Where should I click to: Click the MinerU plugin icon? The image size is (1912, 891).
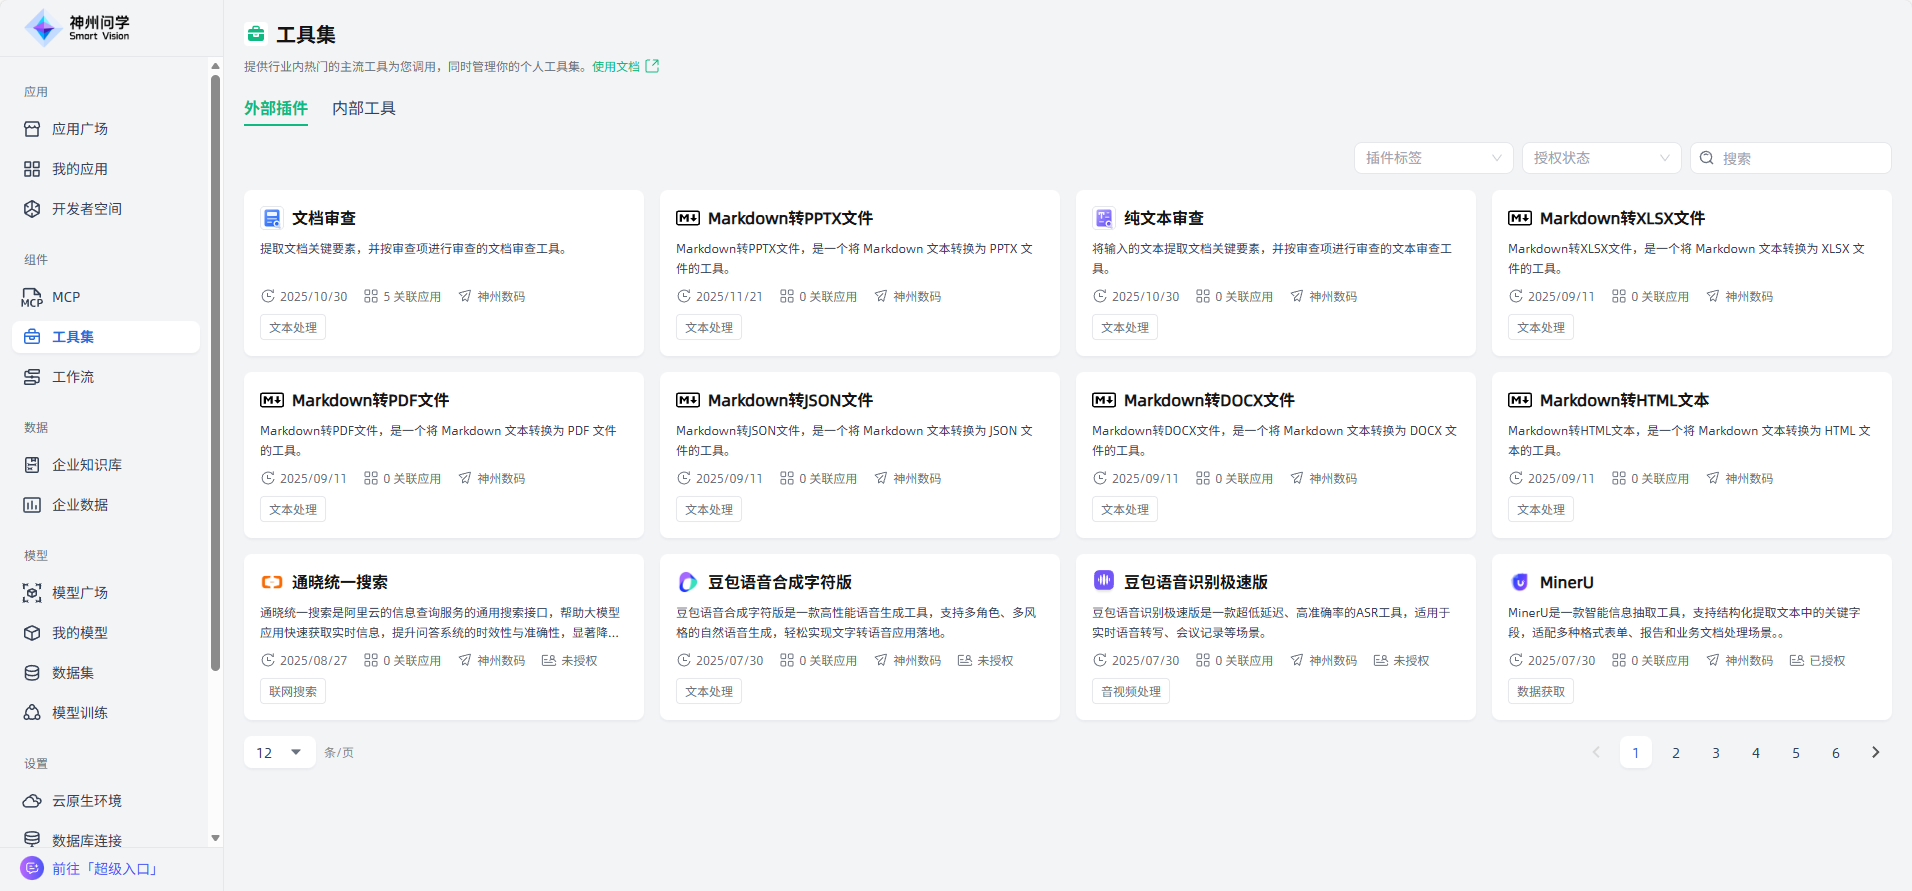click(1520, 582)
